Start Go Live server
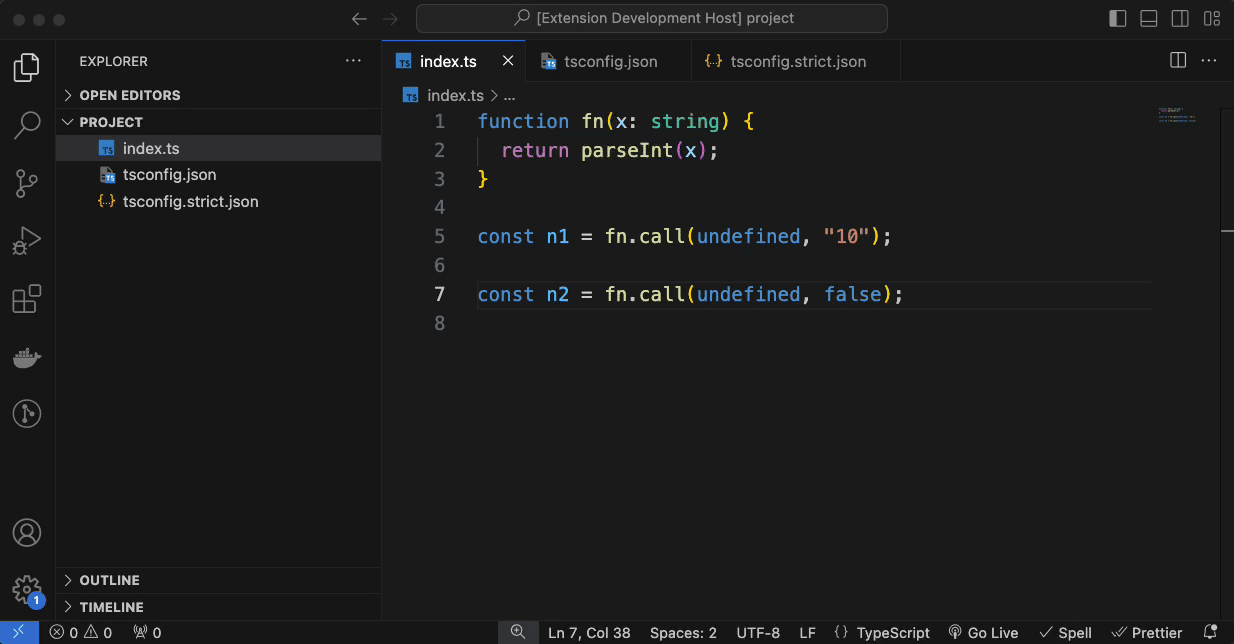The width and height of the screenshot is (1234, 644). [983, 632]
